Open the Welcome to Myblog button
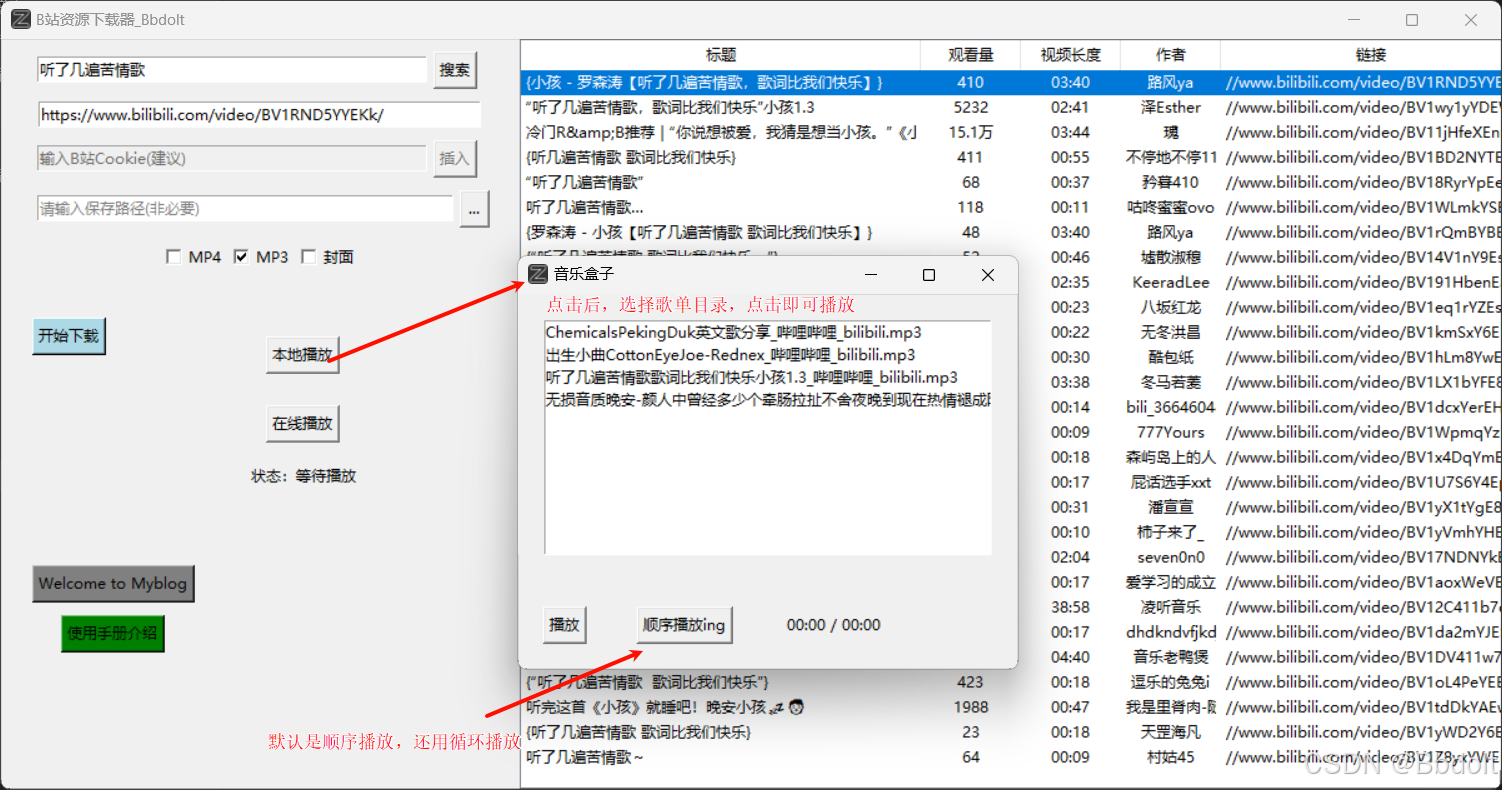The width and height of the screenshot is (1502, 790). 113,583
